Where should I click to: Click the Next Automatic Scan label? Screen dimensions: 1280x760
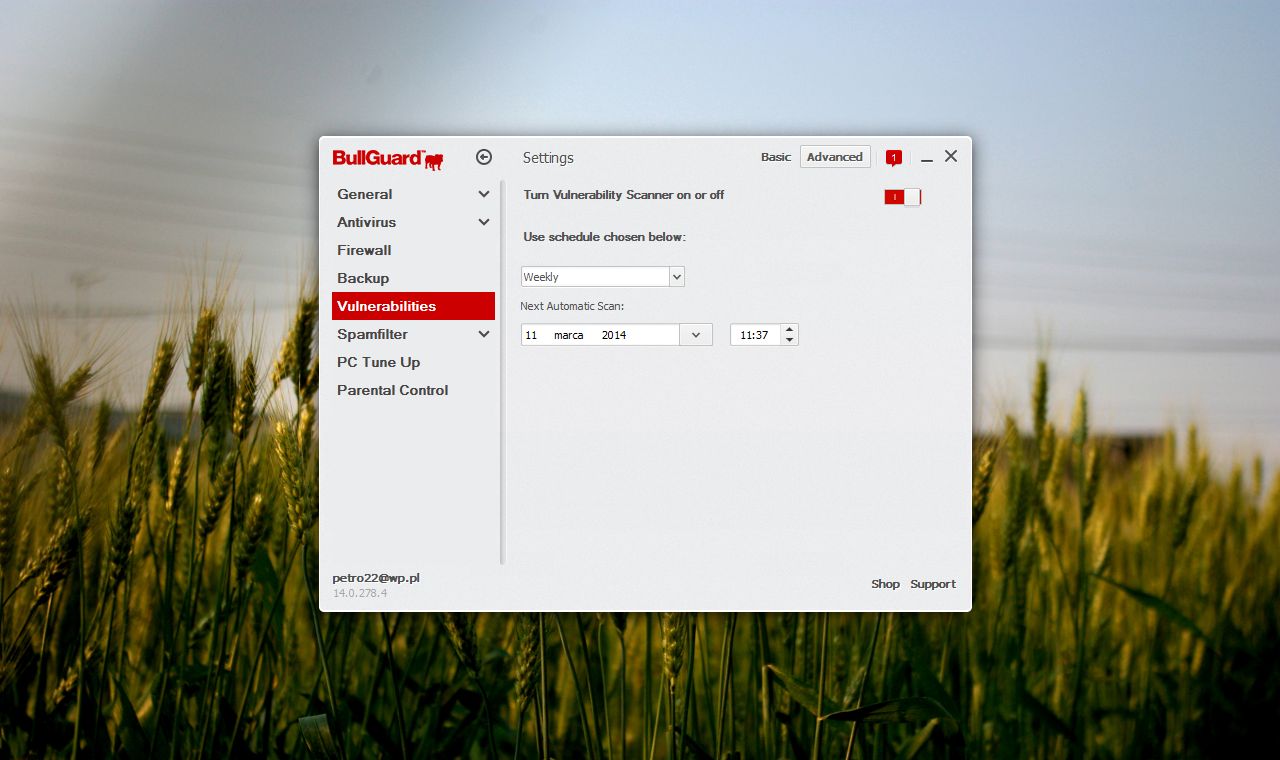coord(572,306)
